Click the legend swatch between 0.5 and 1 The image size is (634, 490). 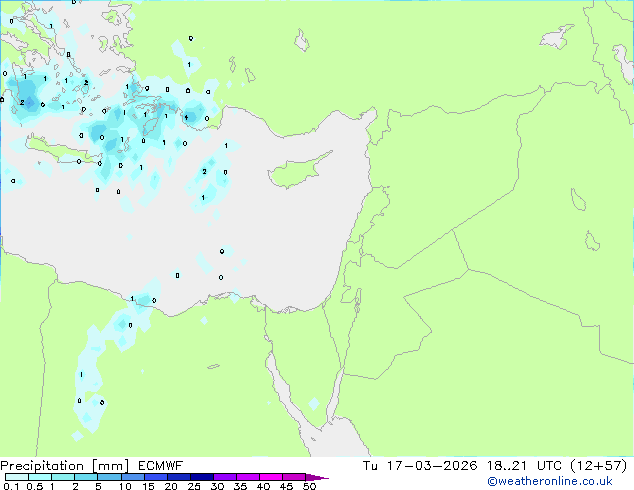click(x=40, y=477)
